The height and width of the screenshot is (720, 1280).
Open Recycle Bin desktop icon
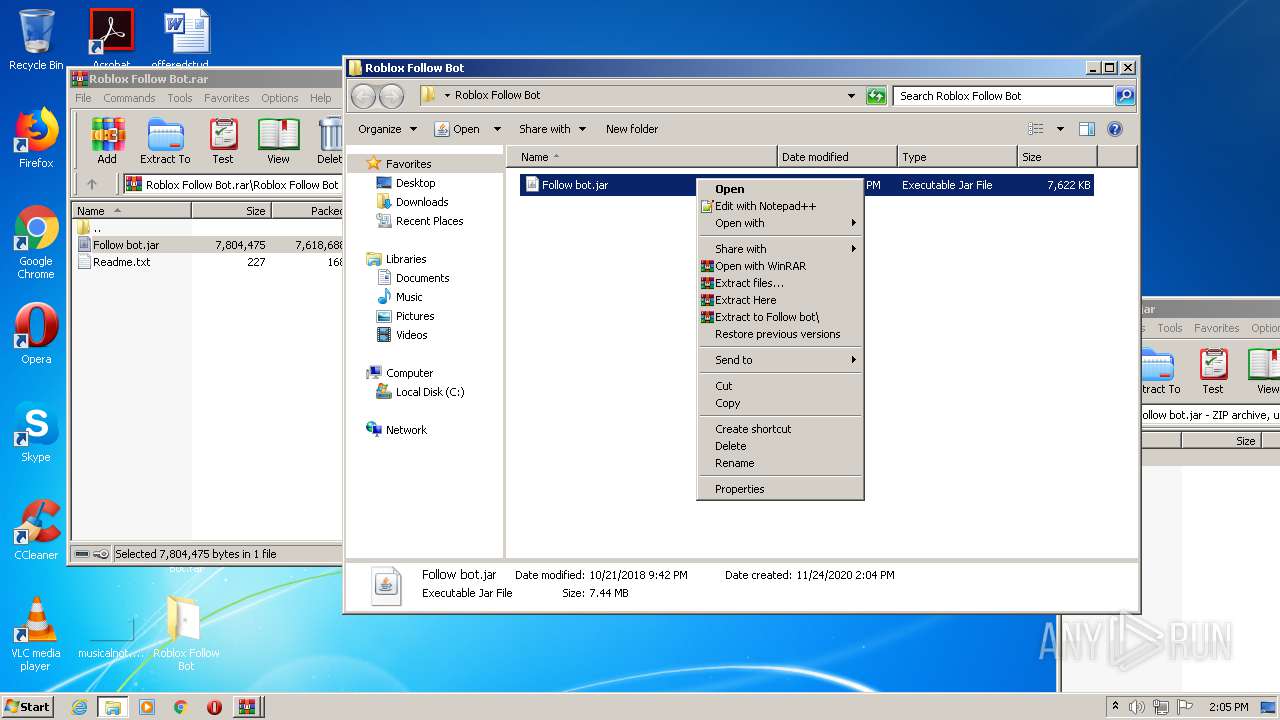click(x=36, y=40)
